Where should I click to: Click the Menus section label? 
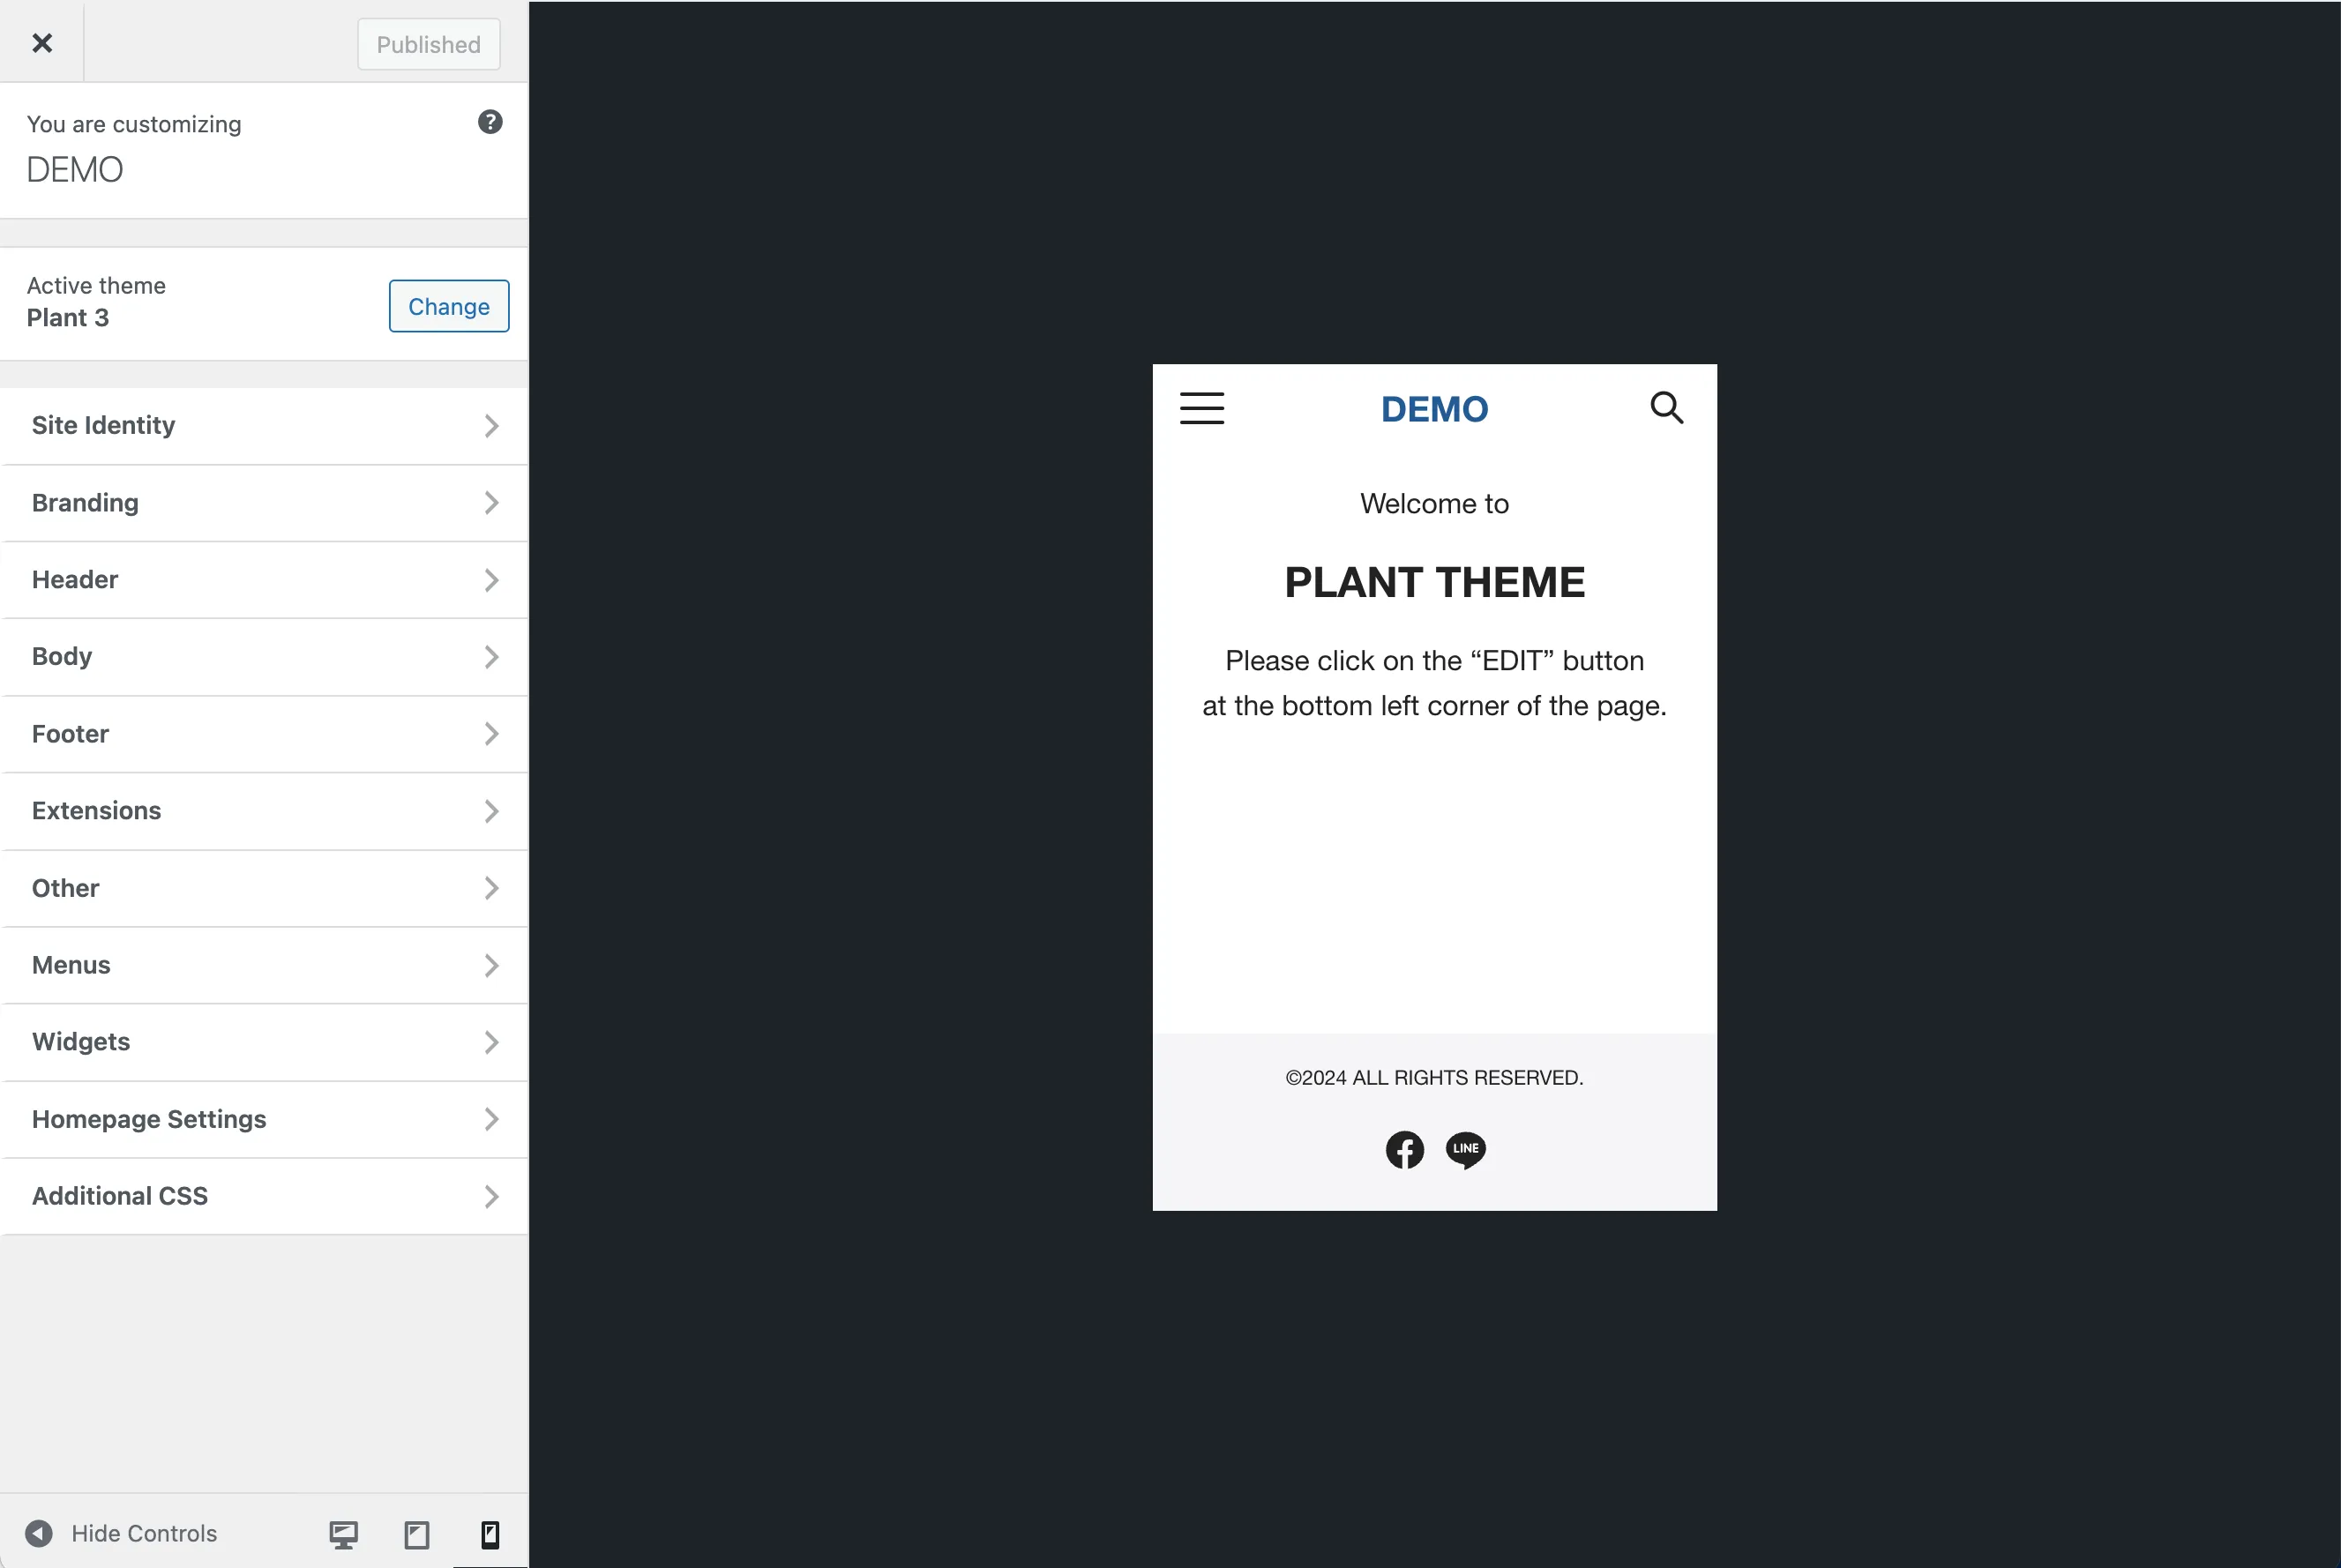click(71, 964)
